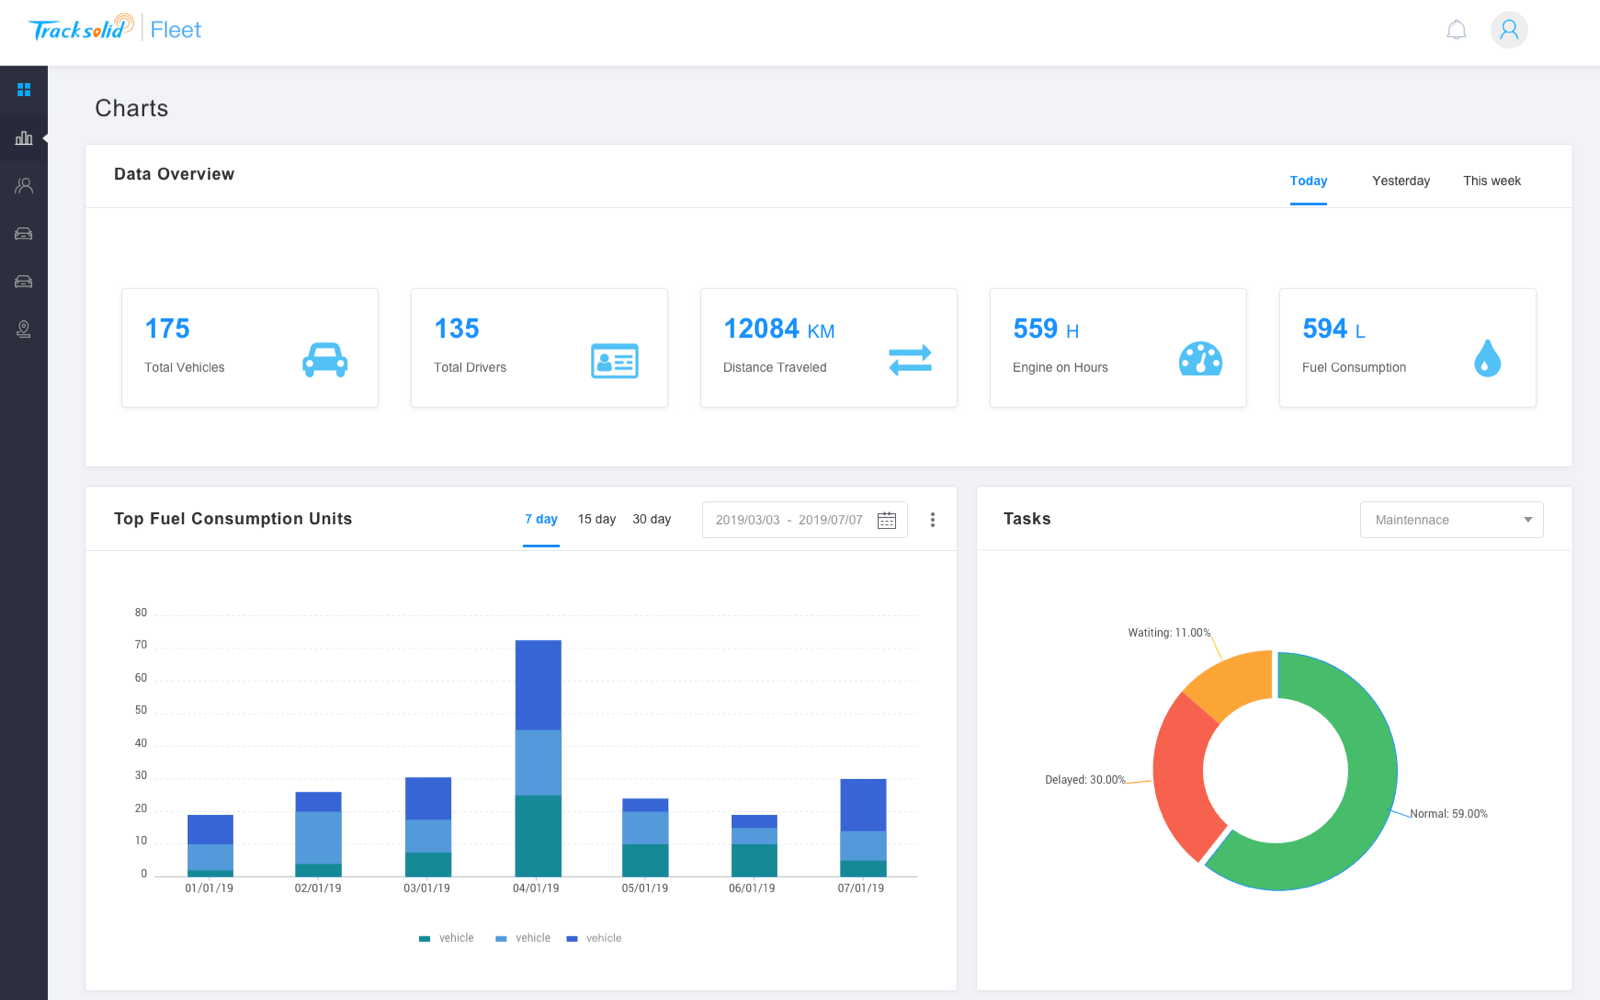Toggle the dark blue vehicle legend series

coord(595,938)
